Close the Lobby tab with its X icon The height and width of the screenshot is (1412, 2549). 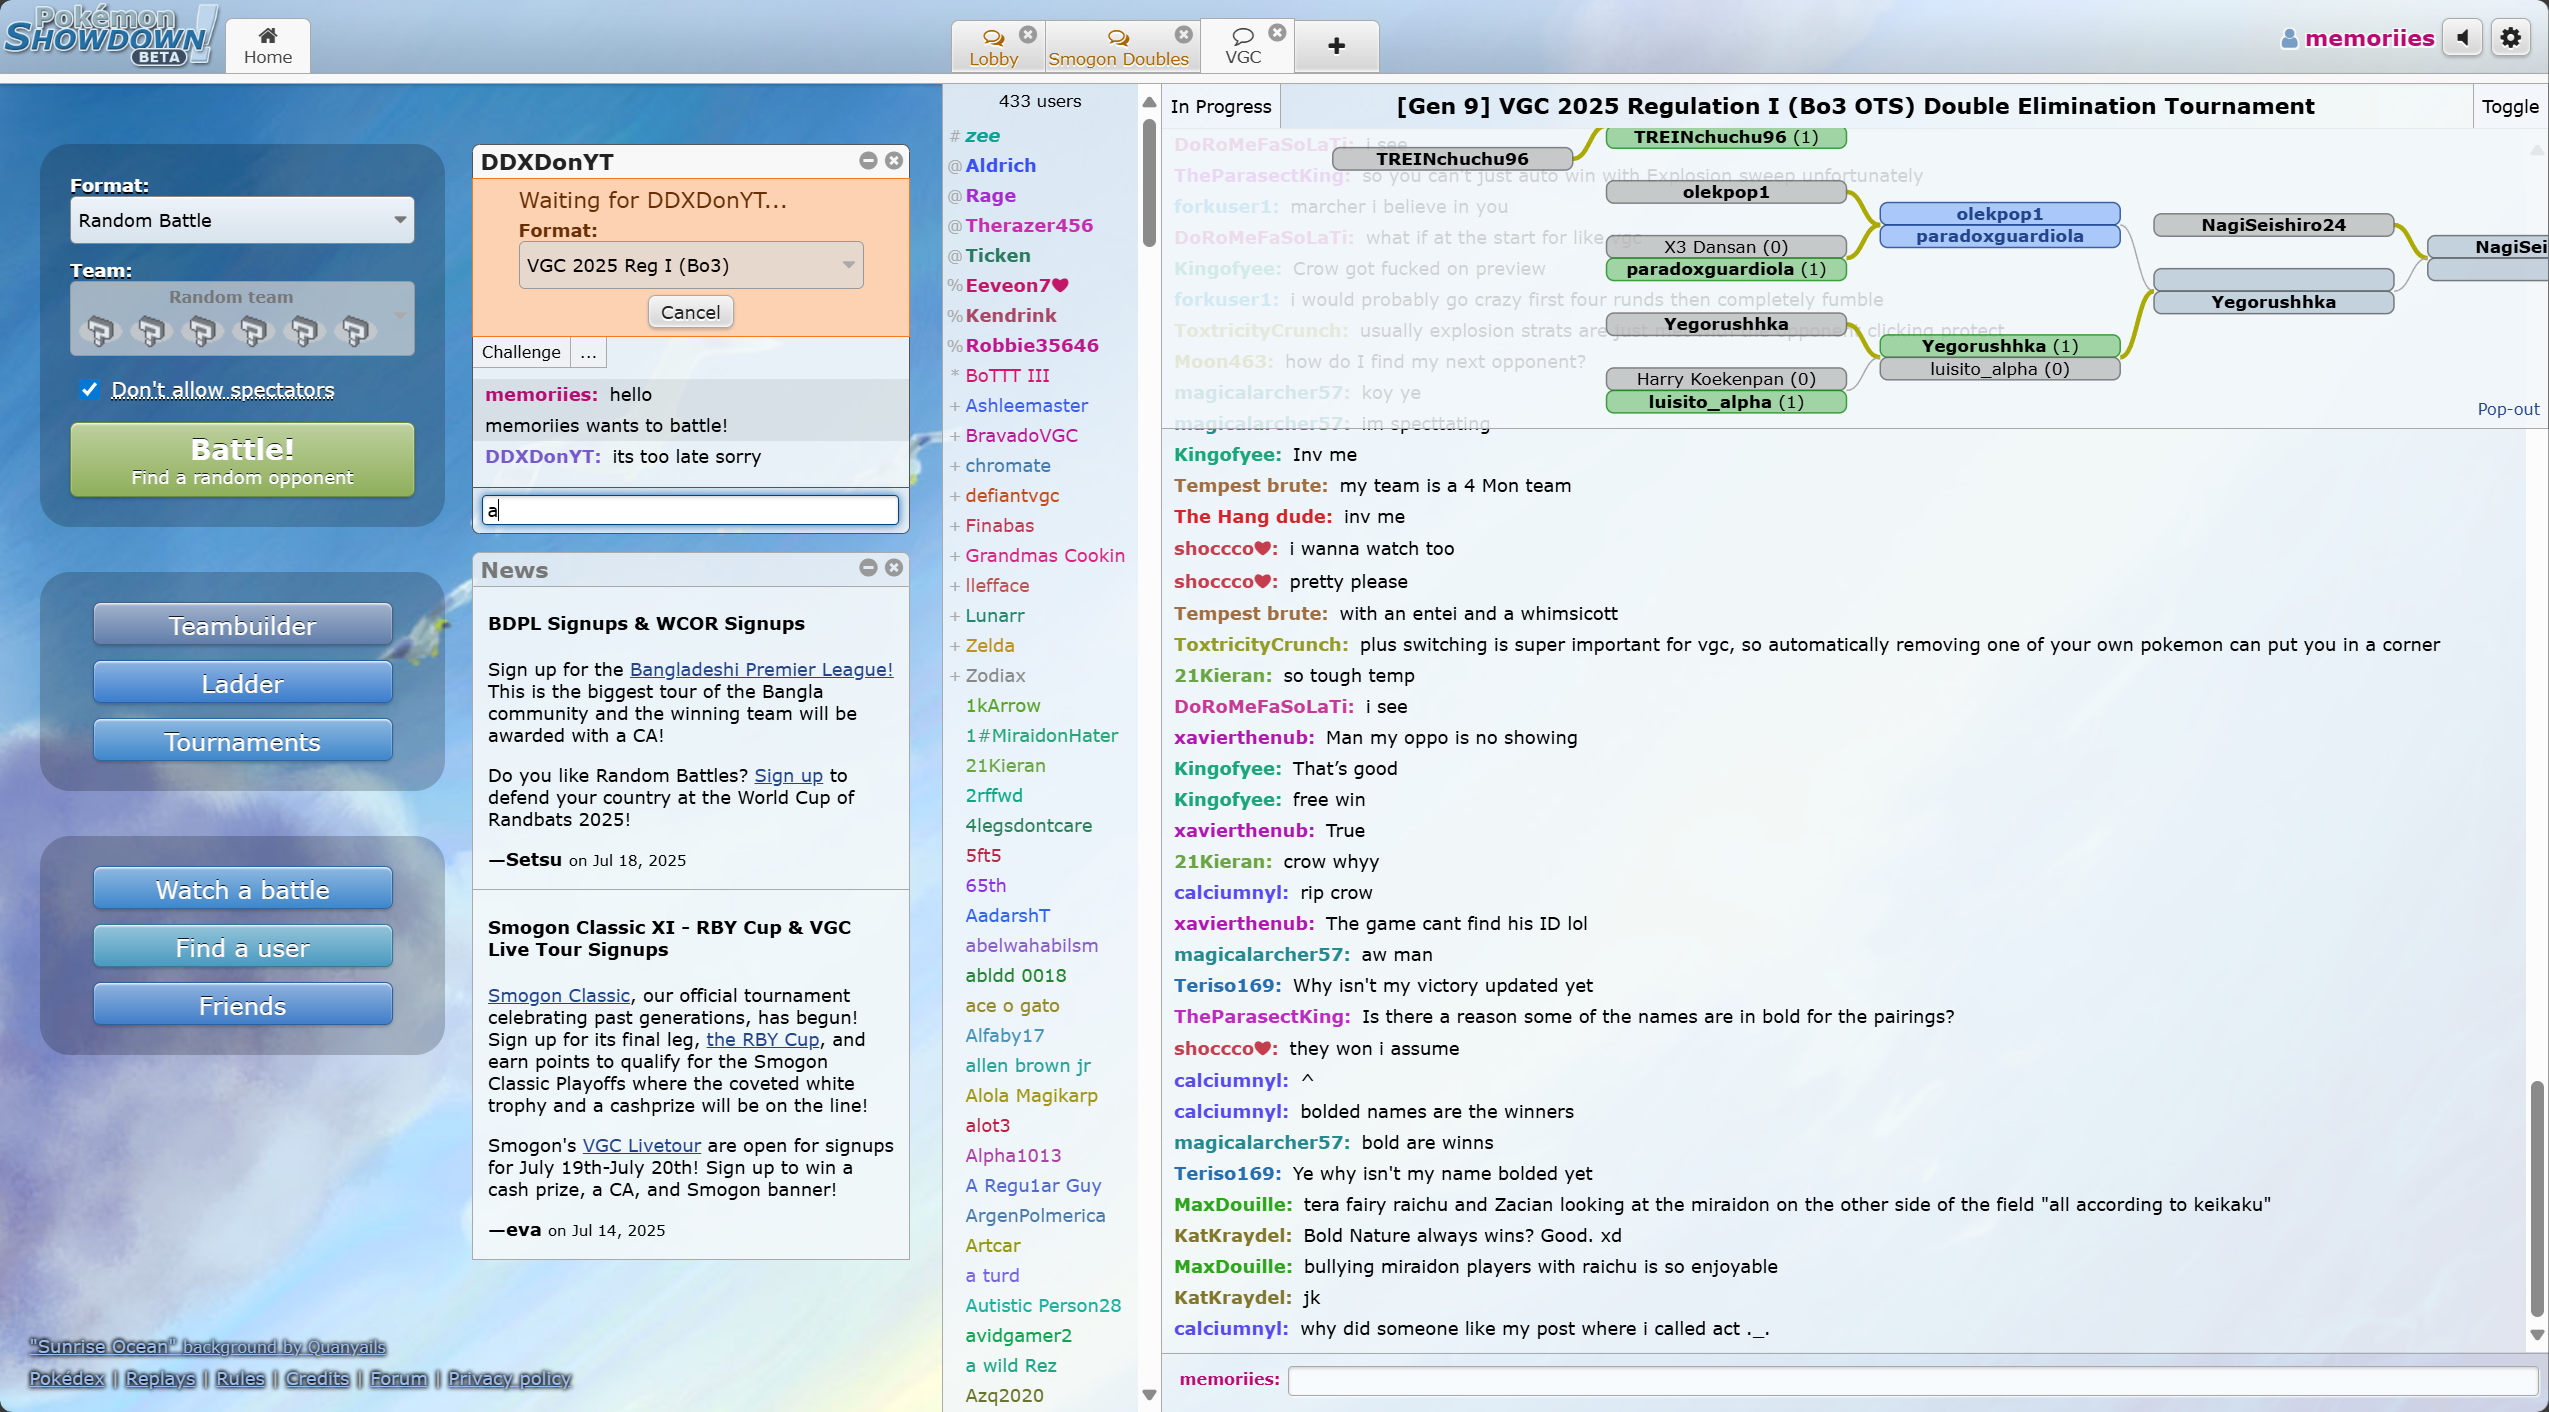click(1028, 34)
